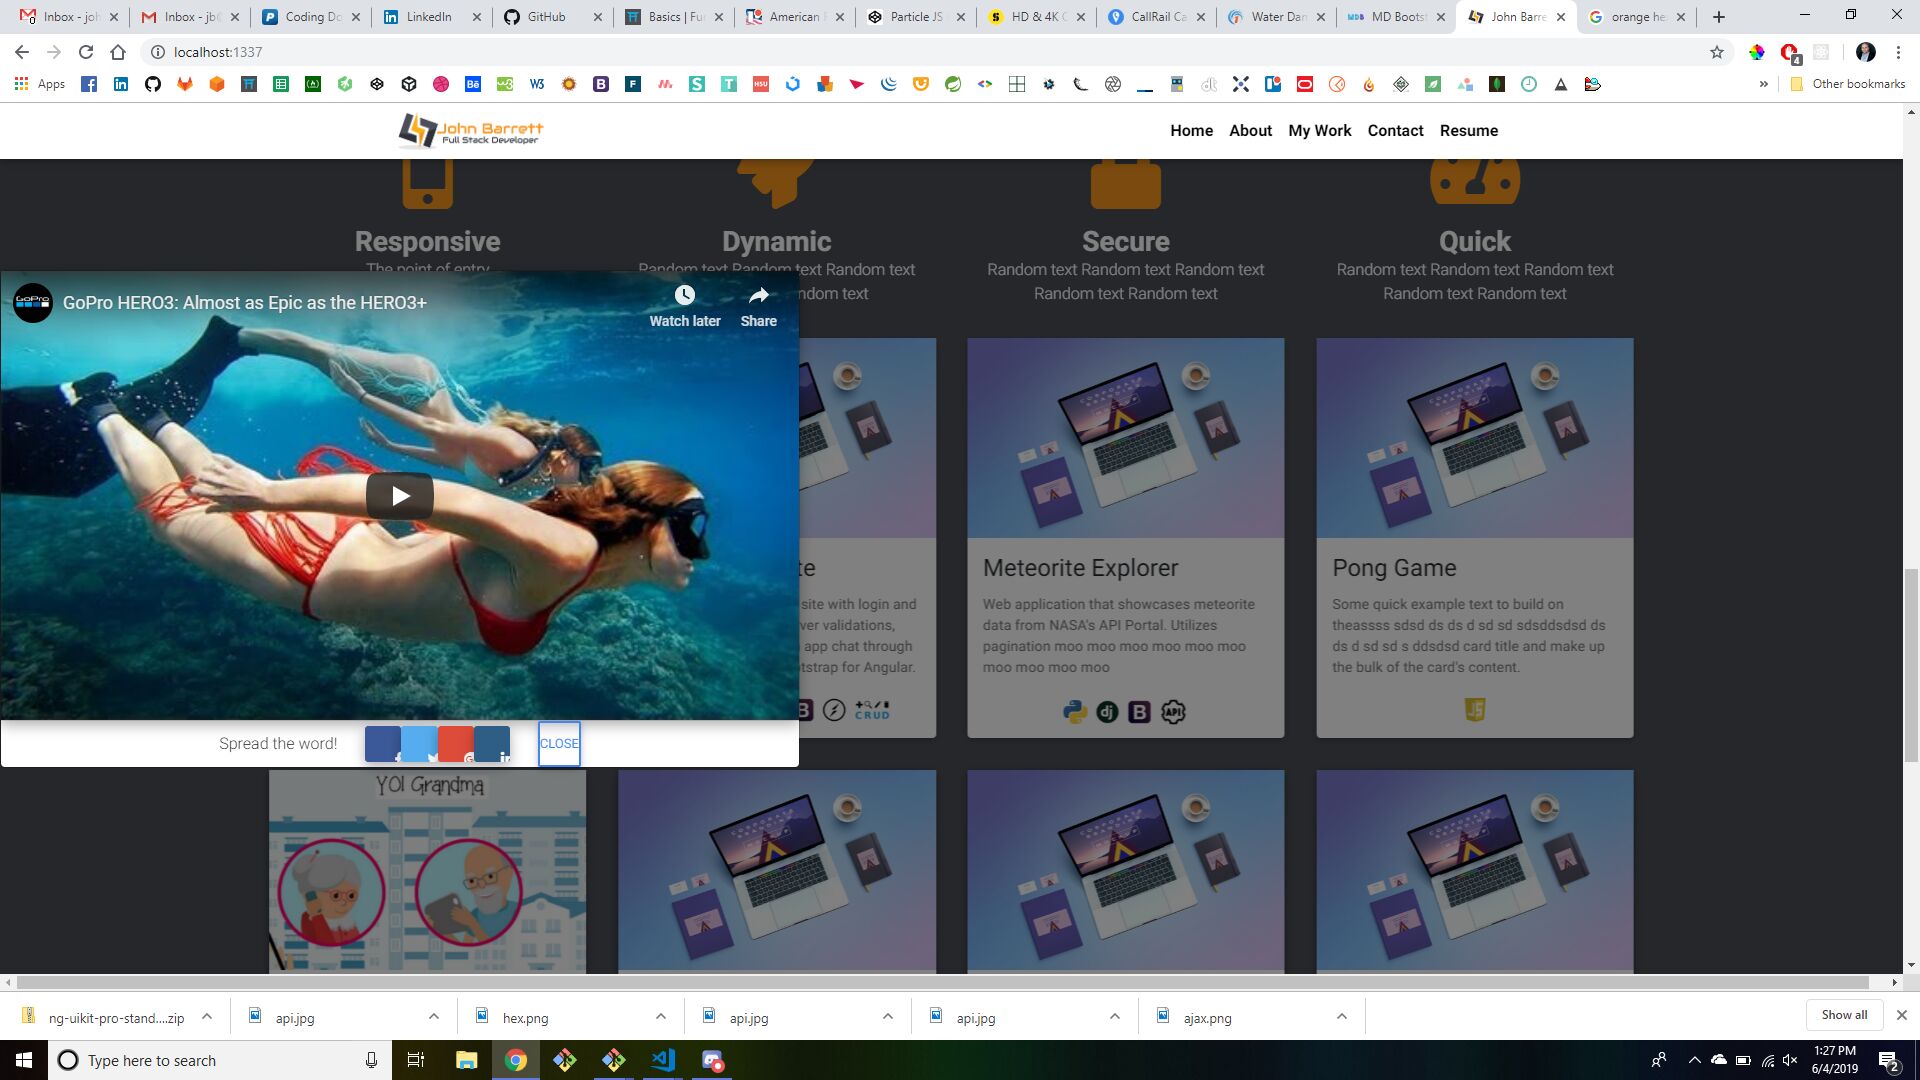Navigate to My Work section

[1320, 131]
